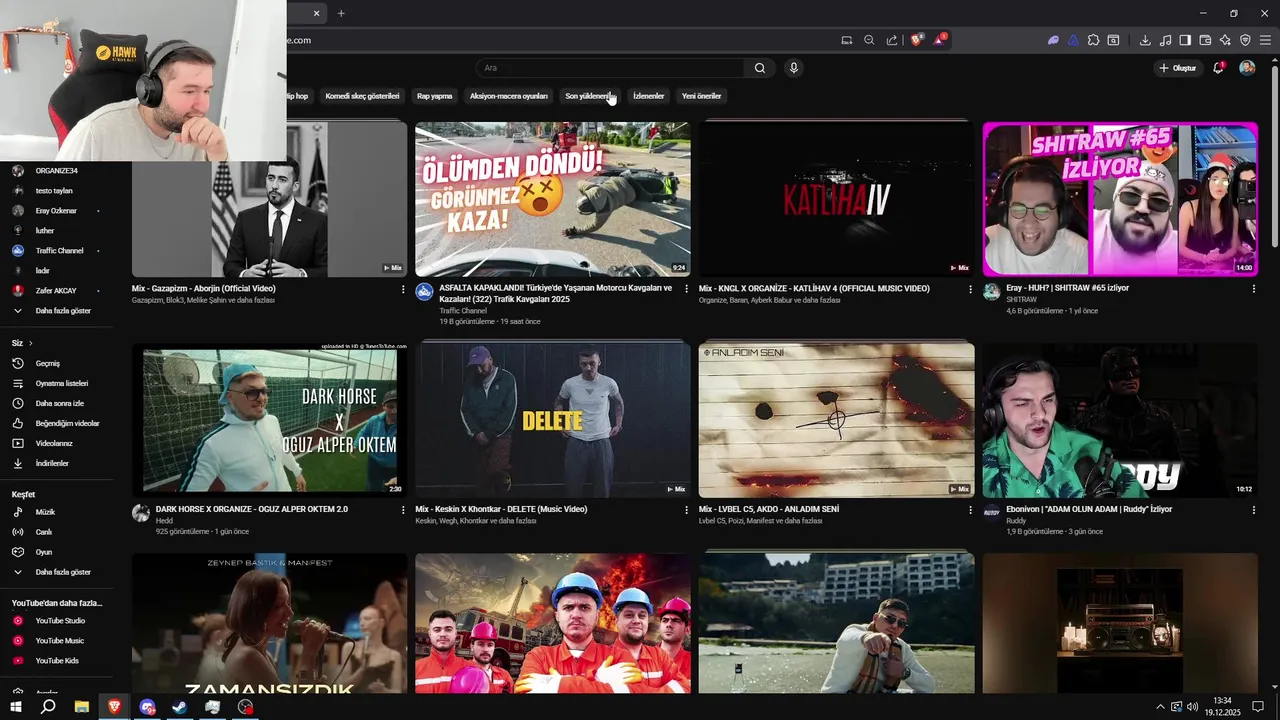Viewport: 1280px width, 720px height.
Task: Open options menu for Gazapizm Aborjin mix
Action: coord(403,289)
